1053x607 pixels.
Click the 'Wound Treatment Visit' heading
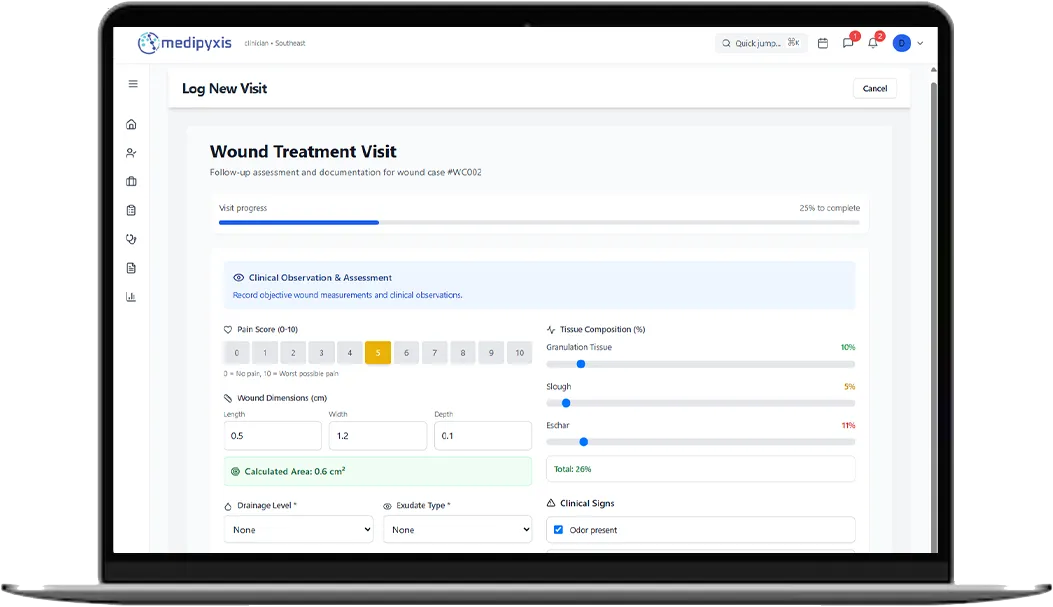tap(303, 152)
